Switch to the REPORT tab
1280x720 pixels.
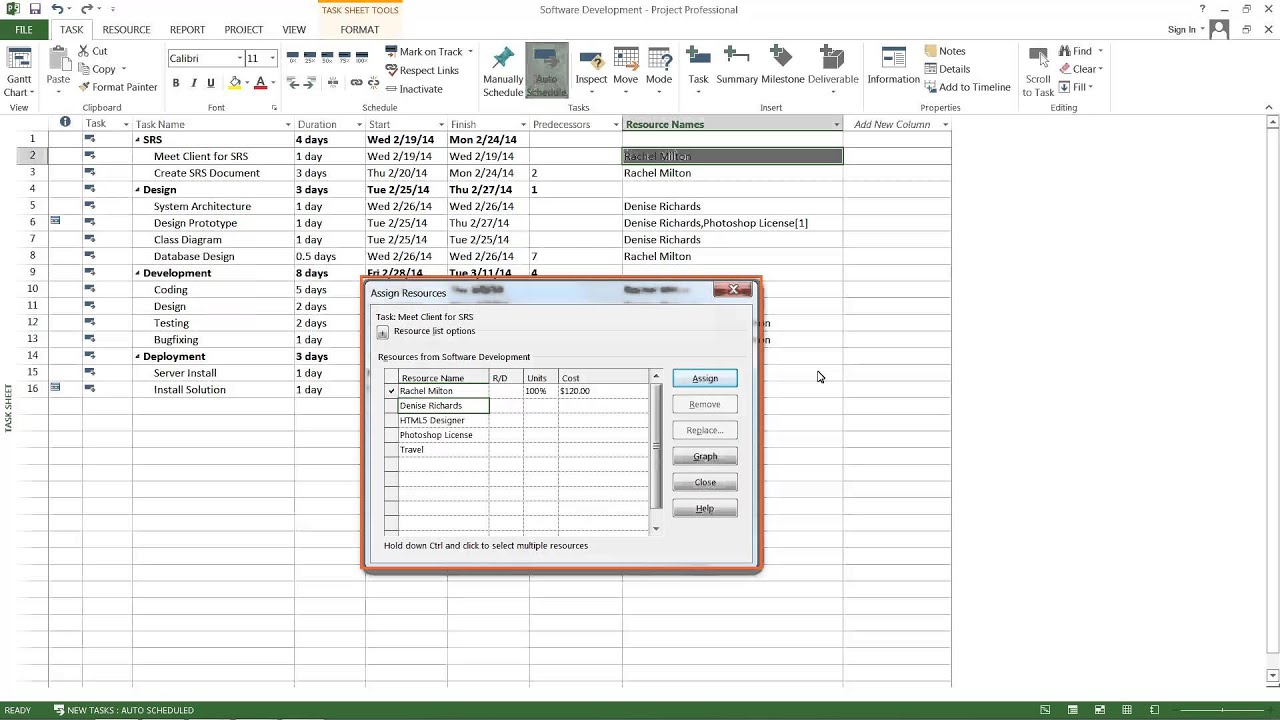pyautogui.click(x=187, y=30)
